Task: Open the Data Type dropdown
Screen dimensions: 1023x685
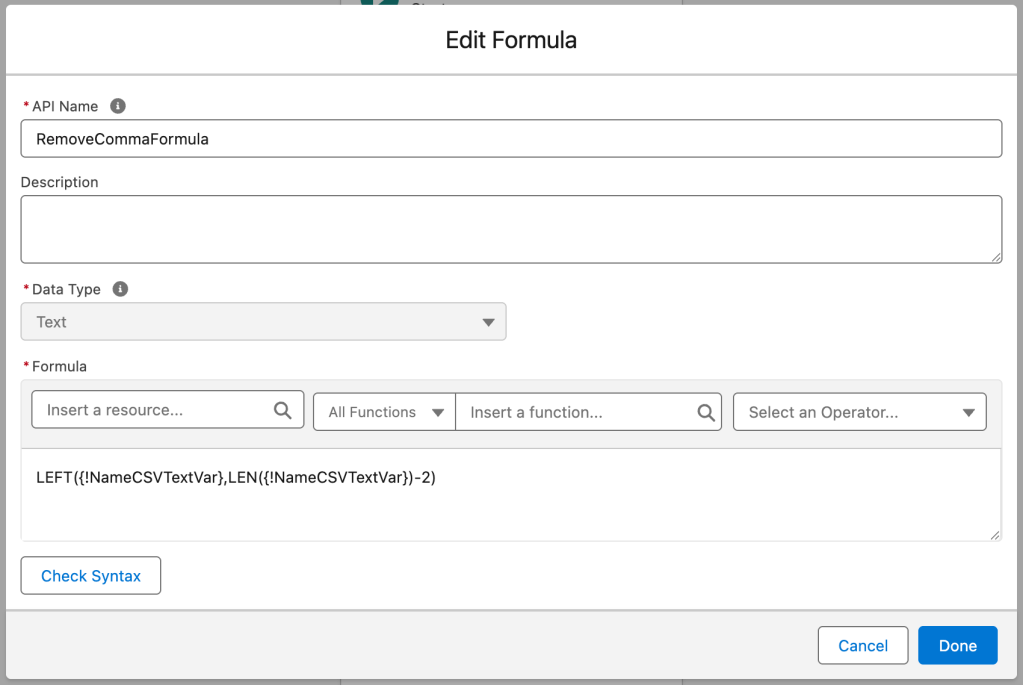Action: [263, 321]
